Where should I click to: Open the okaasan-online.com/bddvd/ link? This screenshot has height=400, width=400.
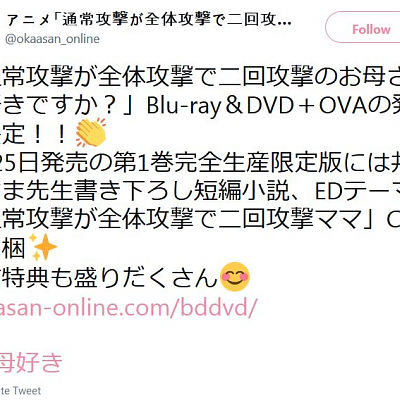pos(128,306)
